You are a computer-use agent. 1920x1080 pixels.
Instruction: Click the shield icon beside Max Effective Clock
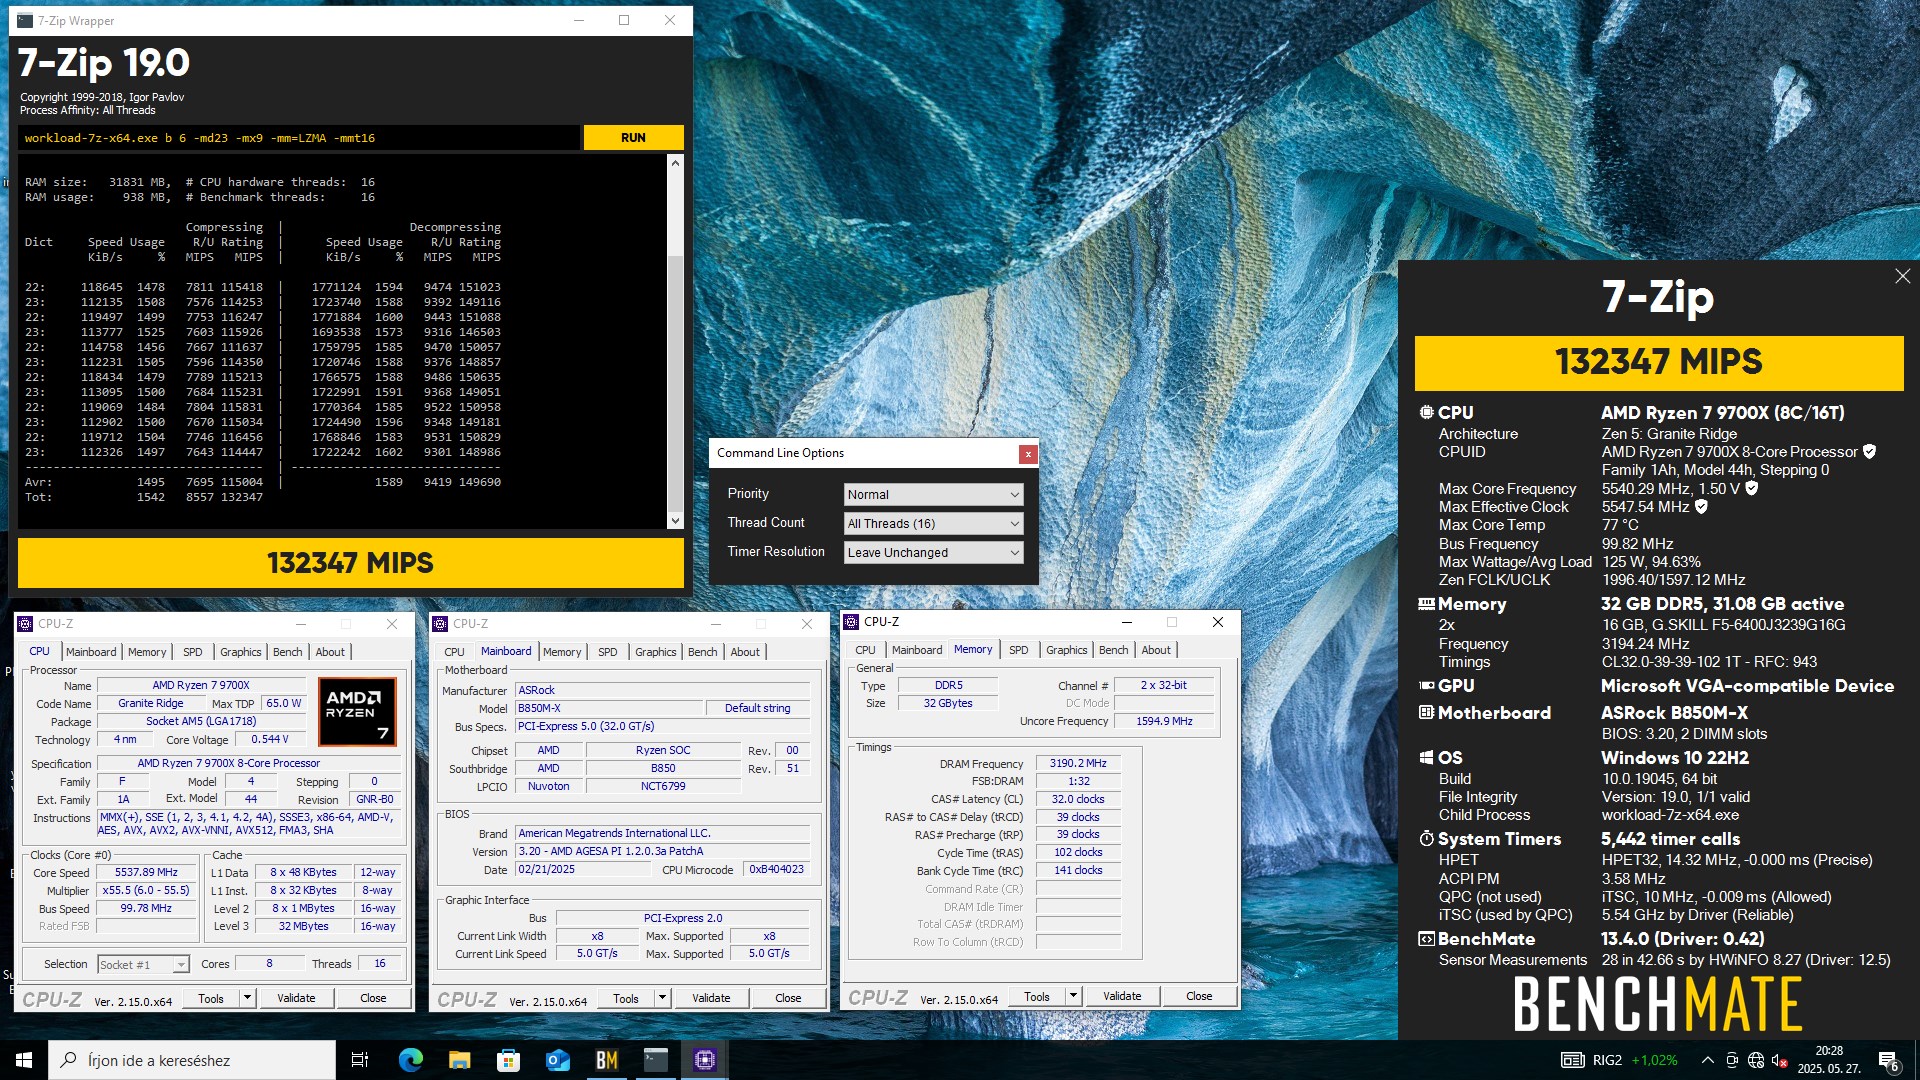point(1701,507)
